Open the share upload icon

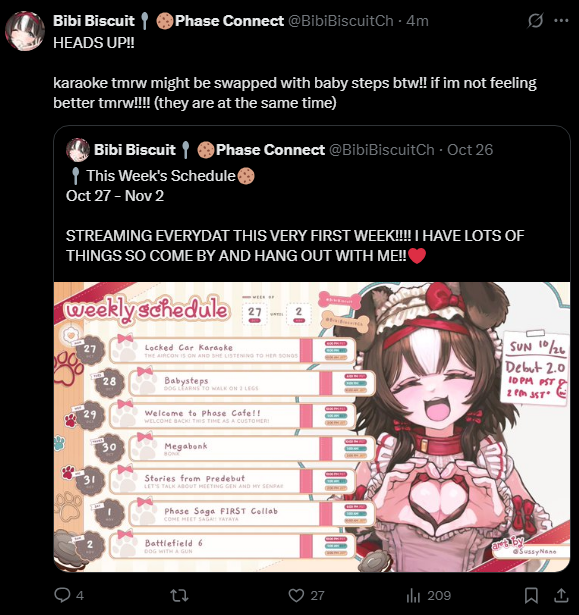[561, 595]
